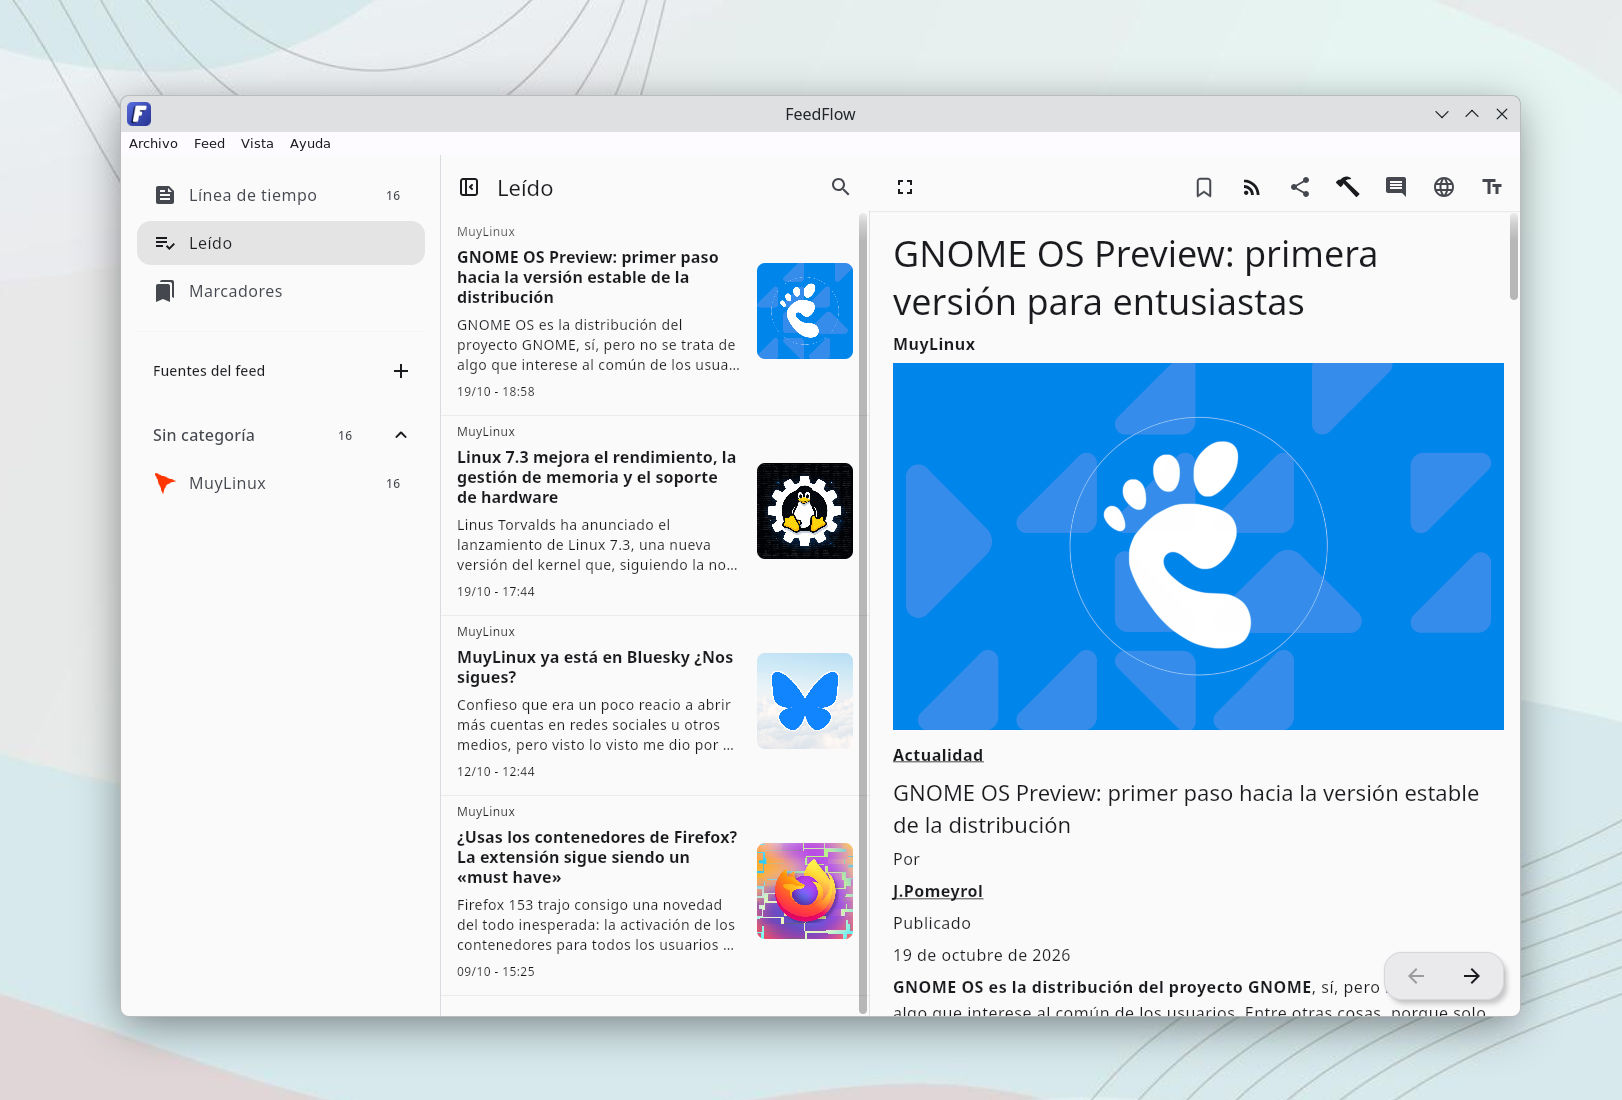
Task: Click the hammer tool icon in reader toolbar
Action: pos(1348,187)
